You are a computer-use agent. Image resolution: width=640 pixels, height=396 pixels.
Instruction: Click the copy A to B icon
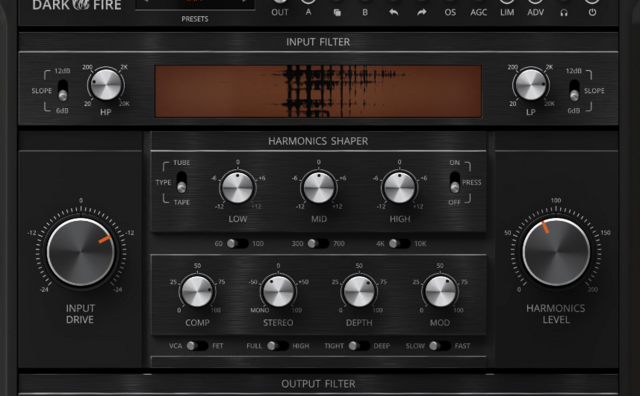[337, 13]
